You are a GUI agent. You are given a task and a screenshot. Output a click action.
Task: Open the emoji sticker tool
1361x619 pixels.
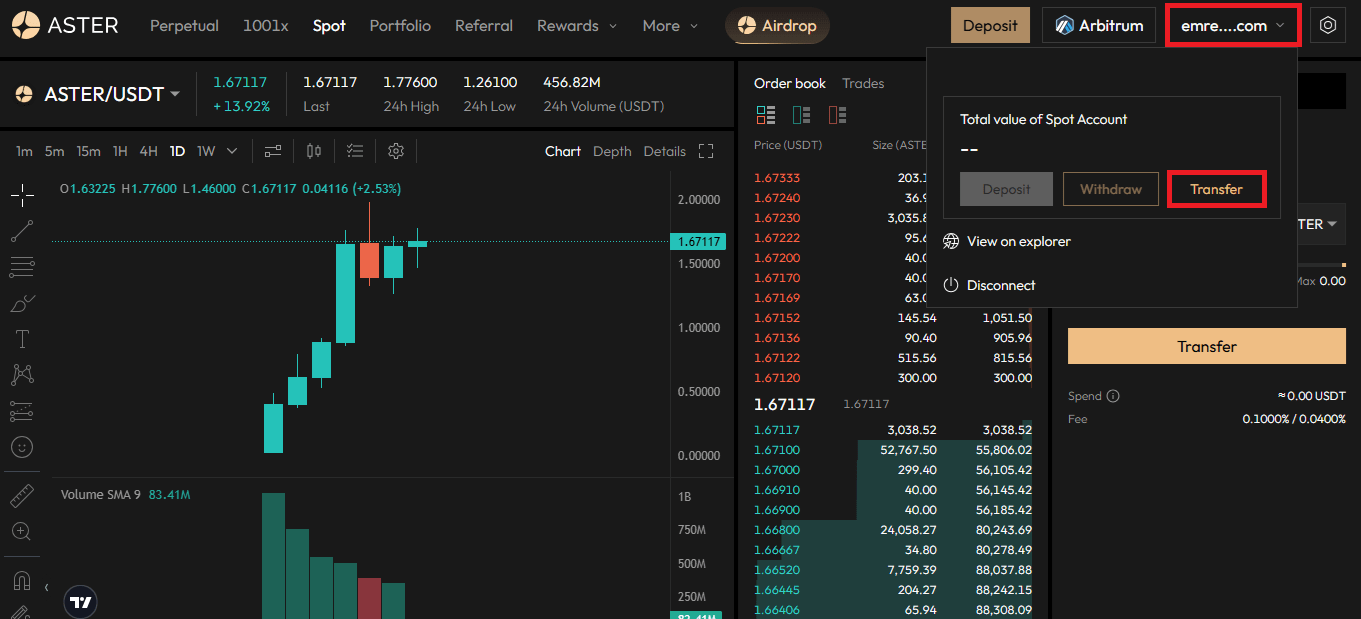coord(22,447)
